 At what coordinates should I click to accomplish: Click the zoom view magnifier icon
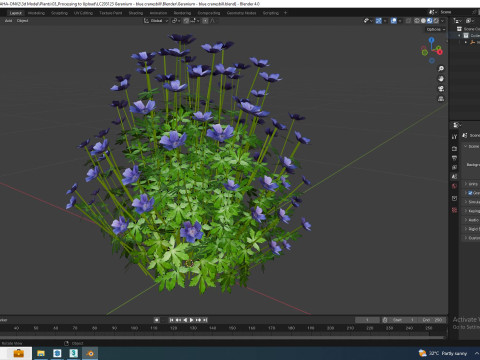point(441,69)
